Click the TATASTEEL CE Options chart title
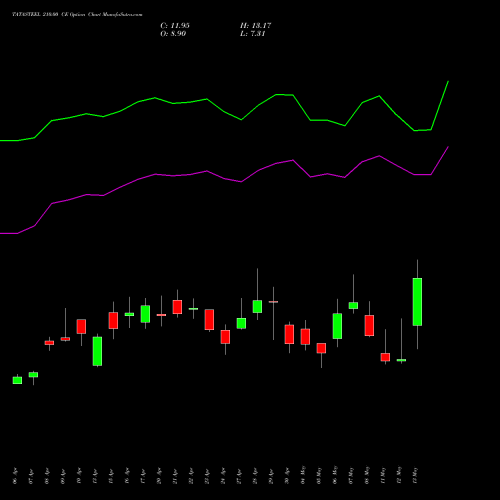The width and height of the screenshot is (500, 500). (x=77, y=15)
